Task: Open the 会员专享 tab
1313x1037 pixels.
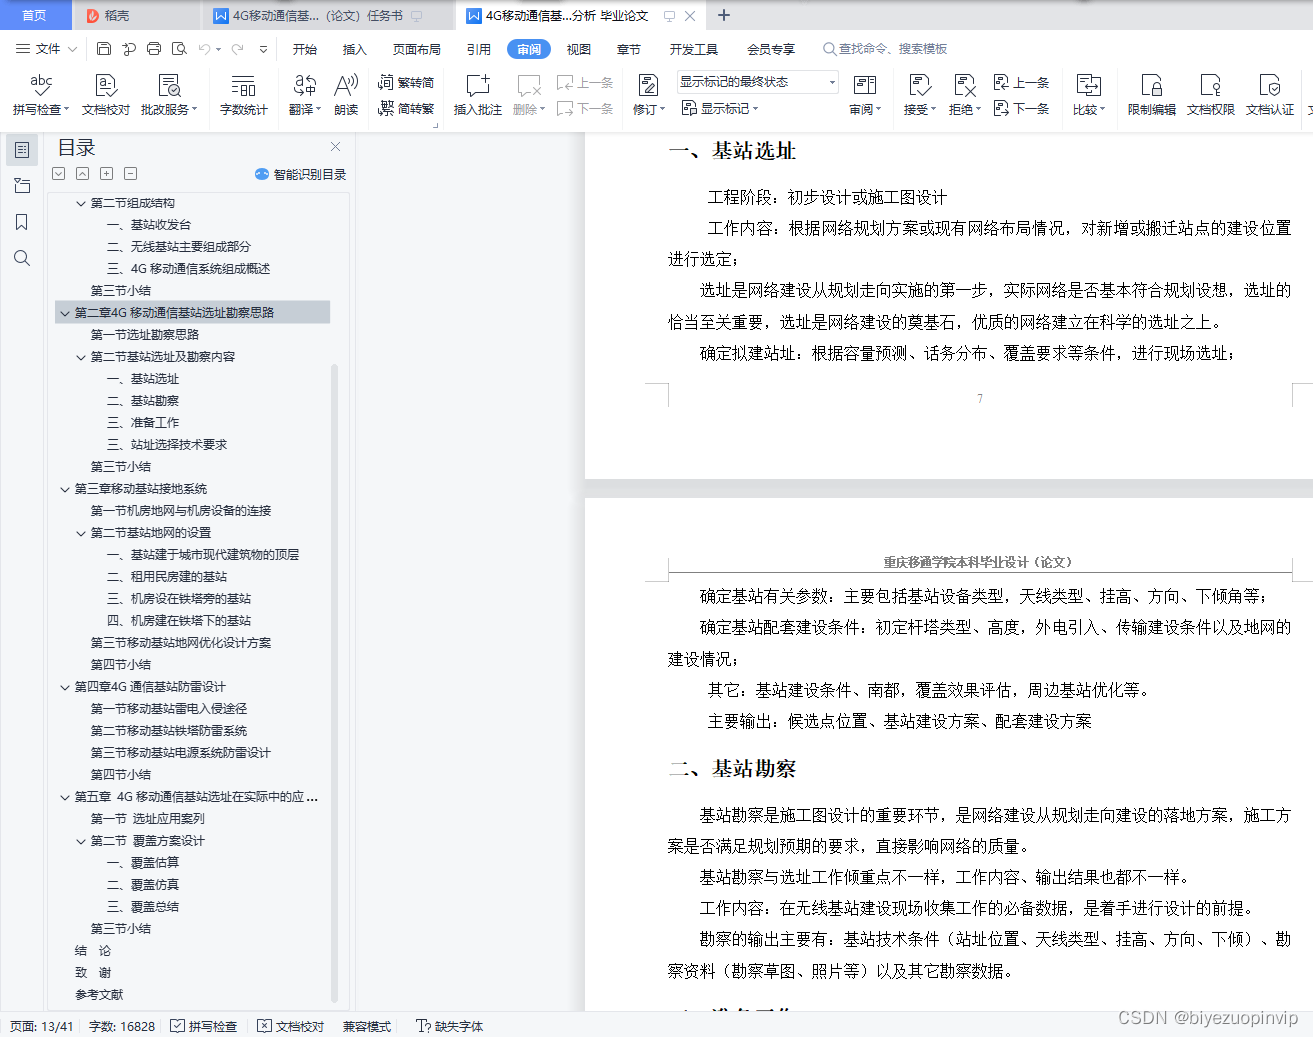Action: (x=771, y=49)
